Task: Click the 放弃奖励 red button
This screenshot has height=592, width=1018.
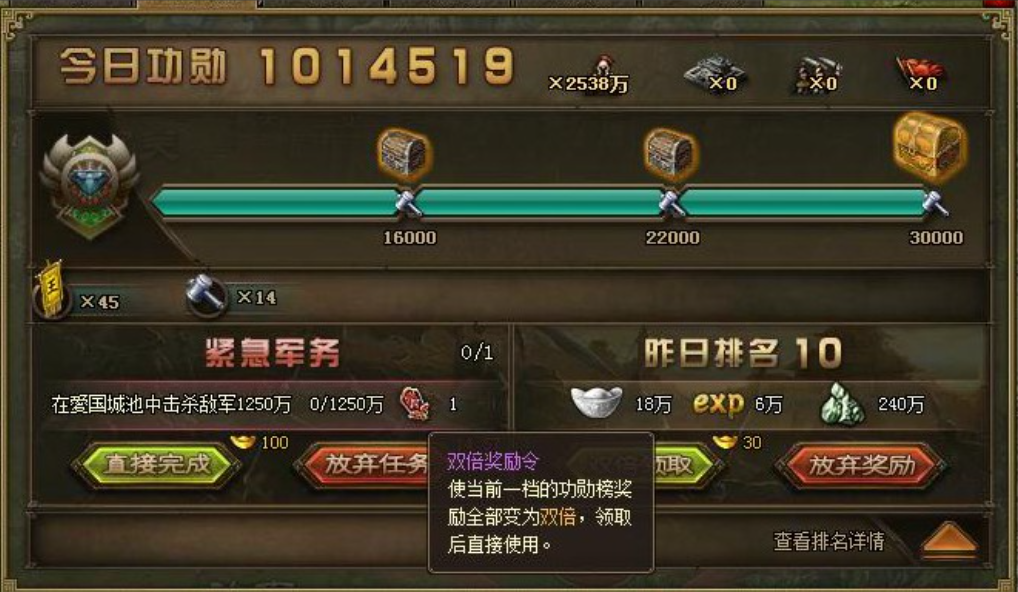Action: (x=861, y=465)
